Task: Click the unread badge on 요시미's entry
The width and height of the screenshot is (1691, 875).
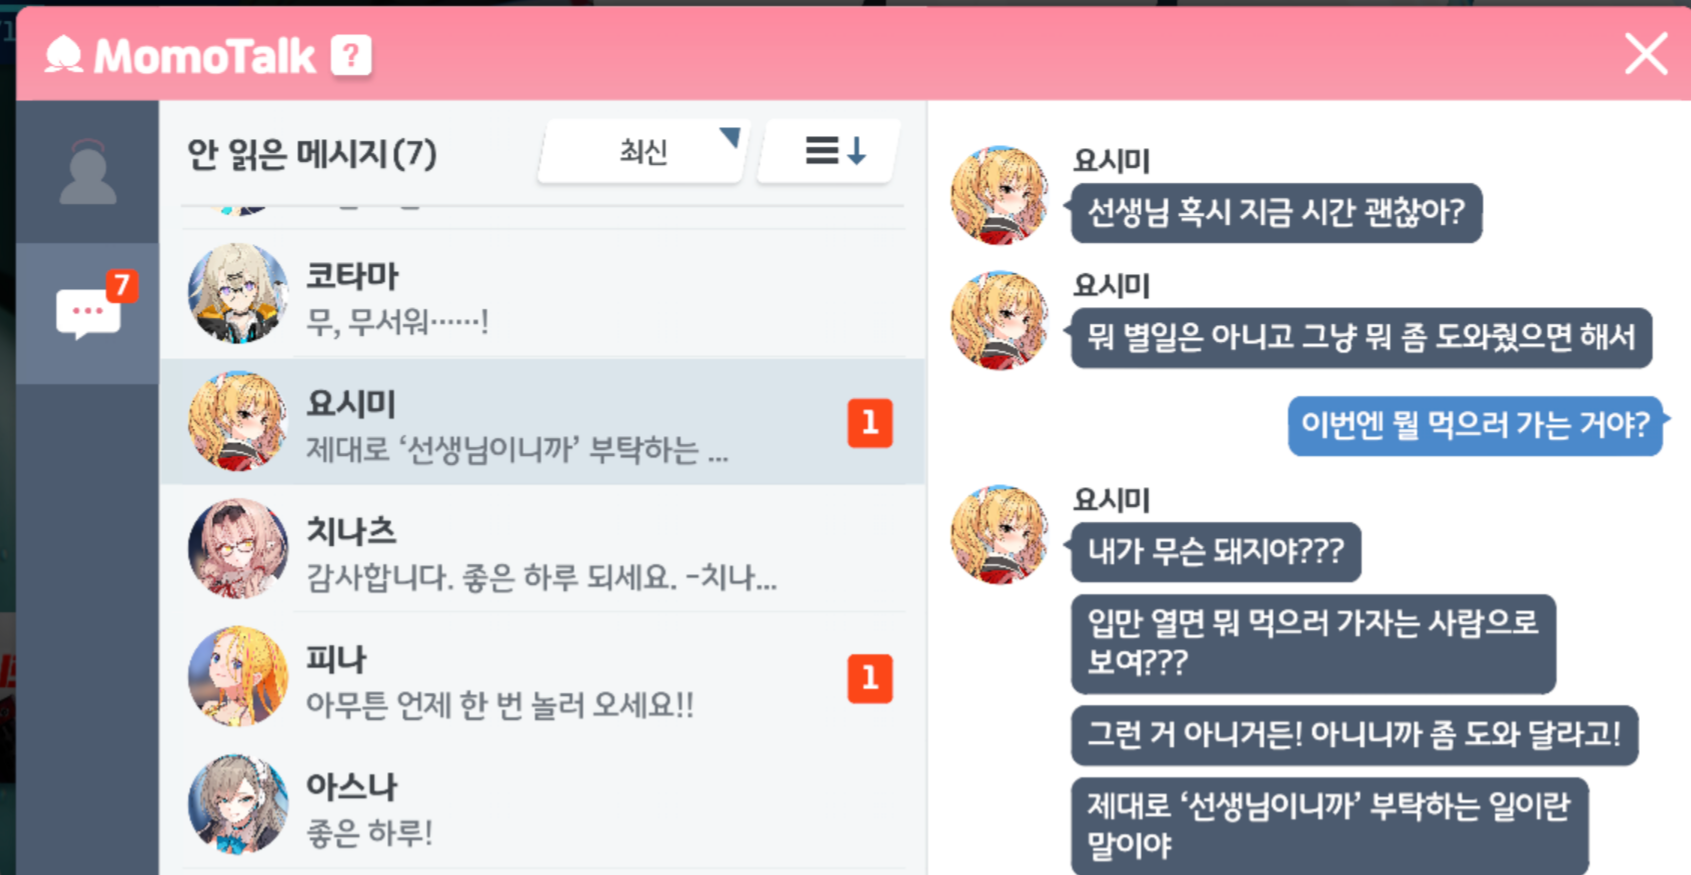Action: coord(870,423)
